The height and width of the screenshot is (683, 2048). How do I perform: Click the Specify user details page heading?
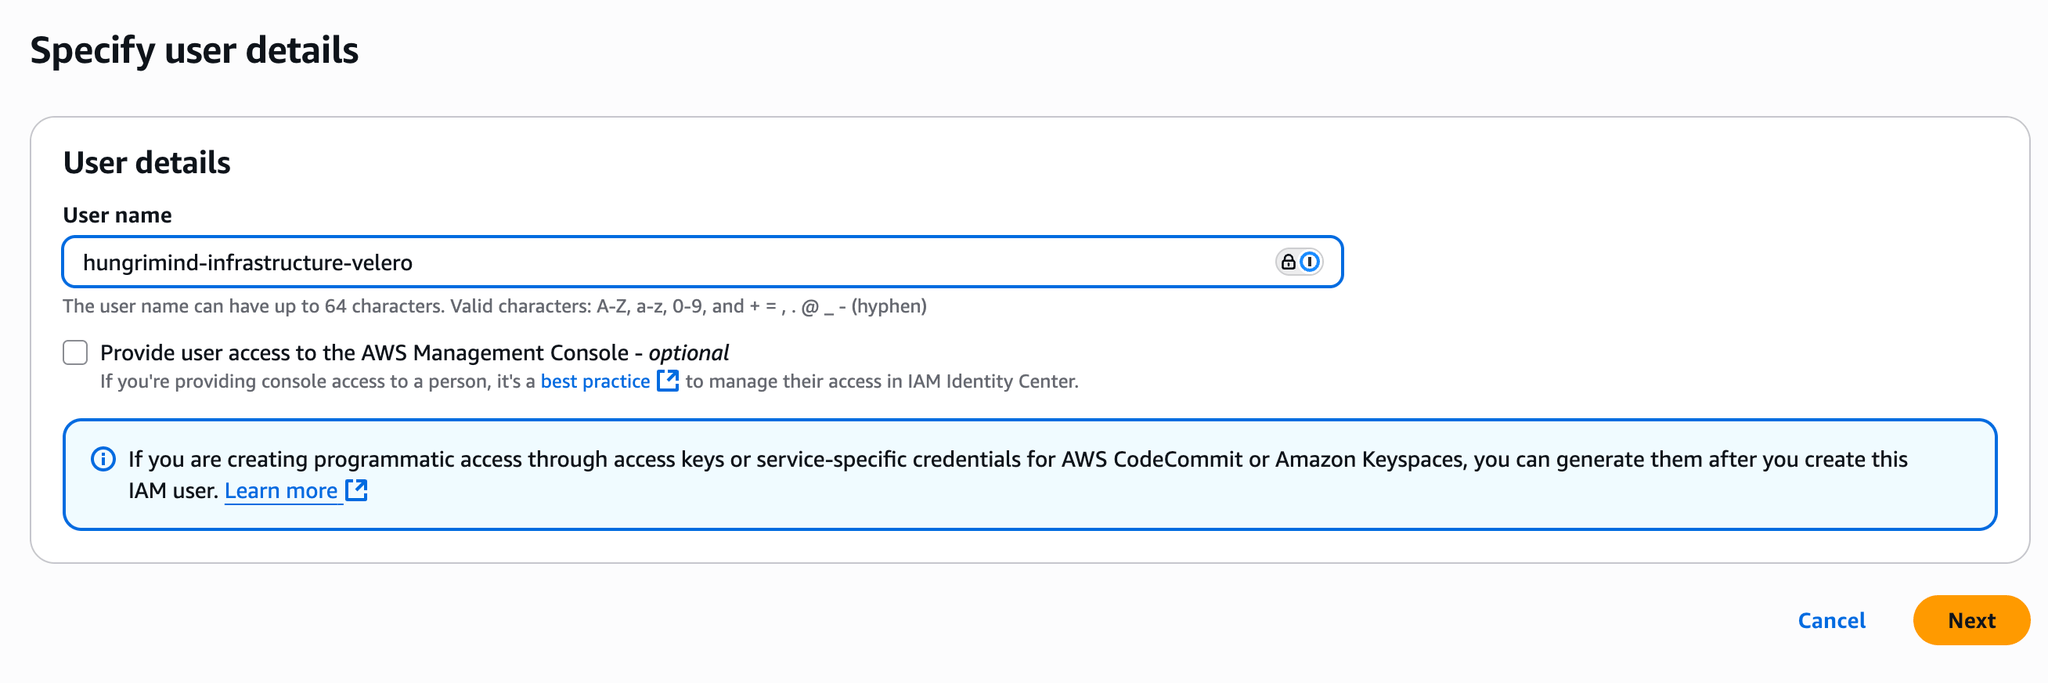click(196, 49)
